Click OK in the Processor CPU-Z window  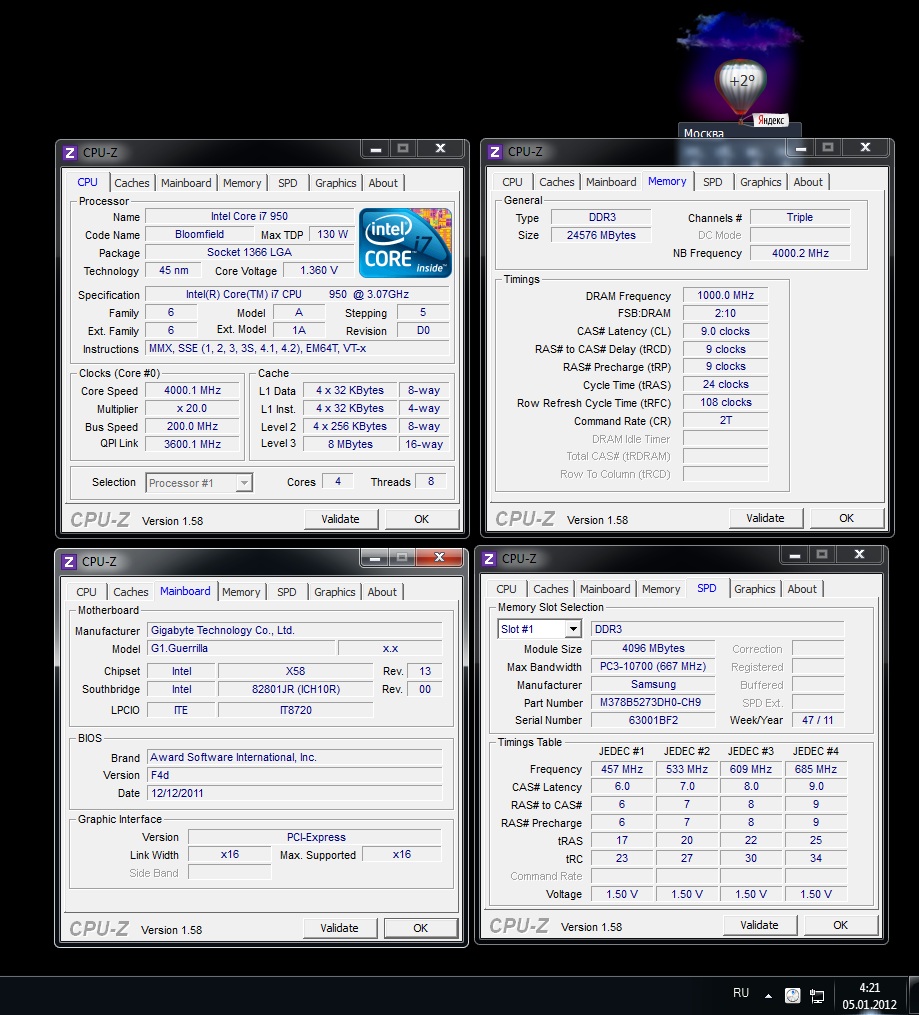click(421, 519)
